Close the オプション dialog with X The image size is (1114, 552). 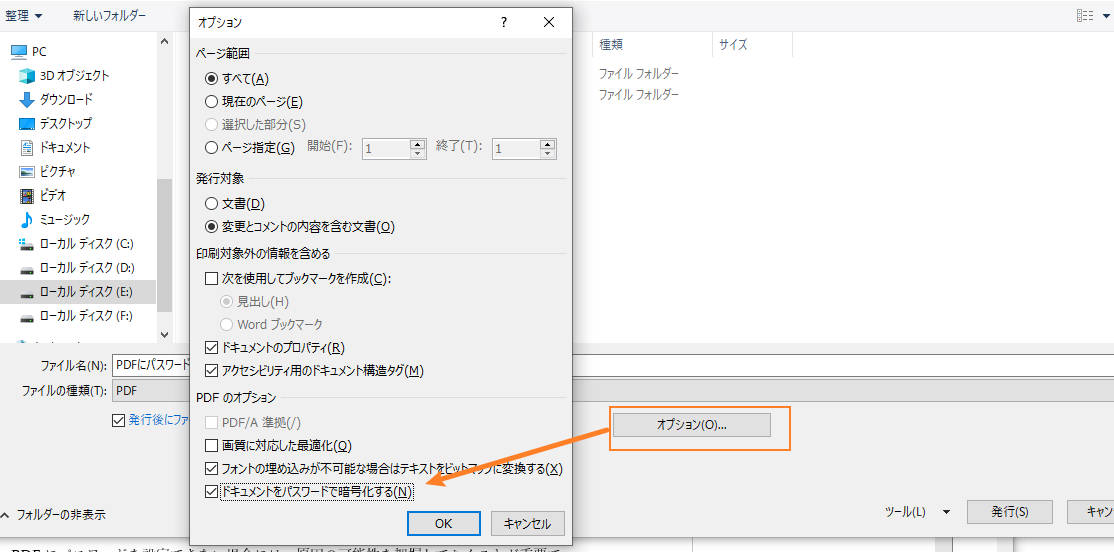pyautogui.click(x=548, y=22)
